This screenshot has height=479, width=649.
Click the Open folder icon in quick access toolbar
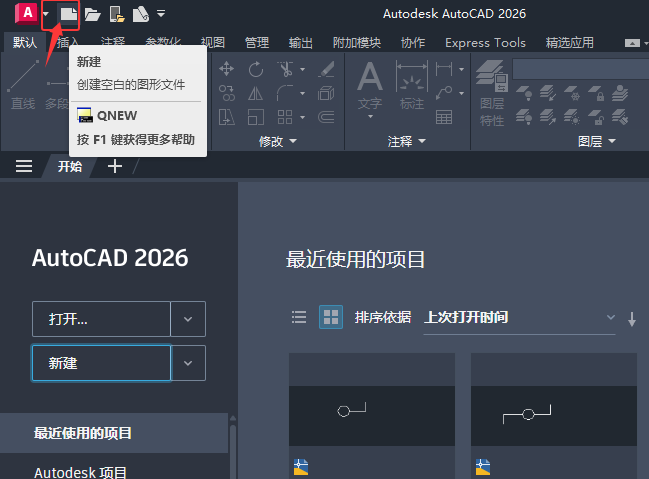93,14
